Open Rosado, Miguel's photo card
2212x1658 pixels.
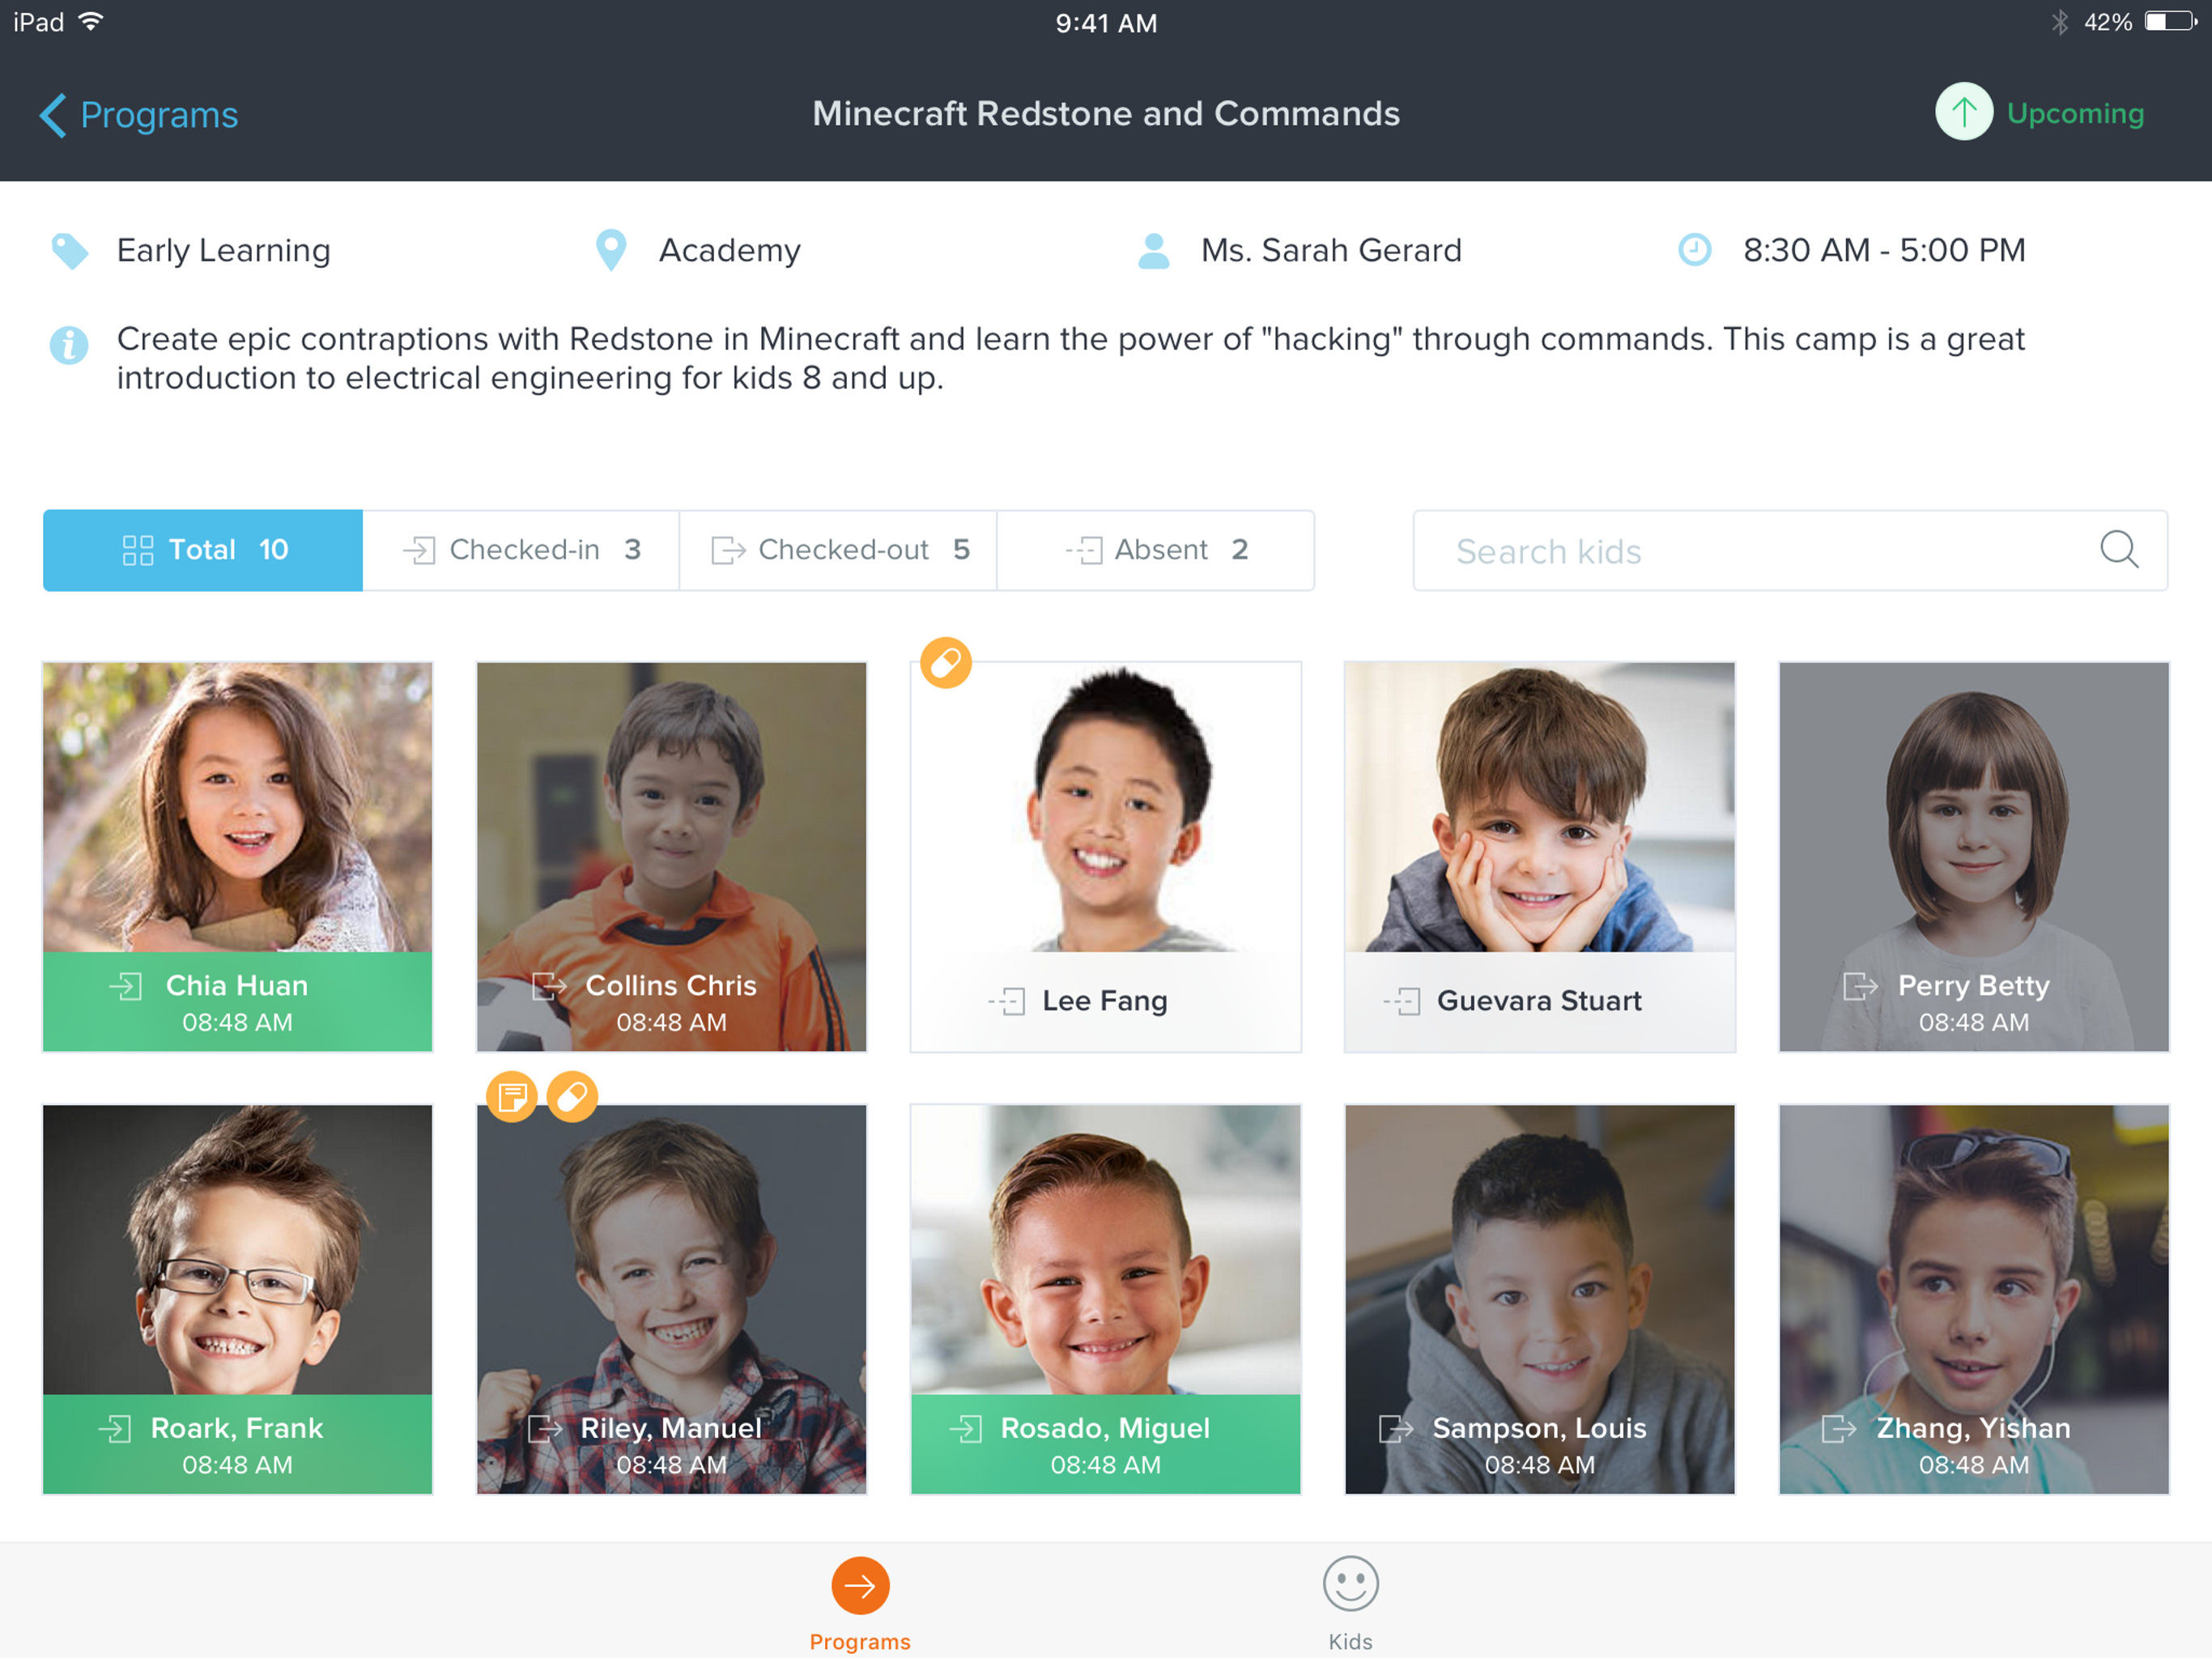[x=1105, y=1299]
